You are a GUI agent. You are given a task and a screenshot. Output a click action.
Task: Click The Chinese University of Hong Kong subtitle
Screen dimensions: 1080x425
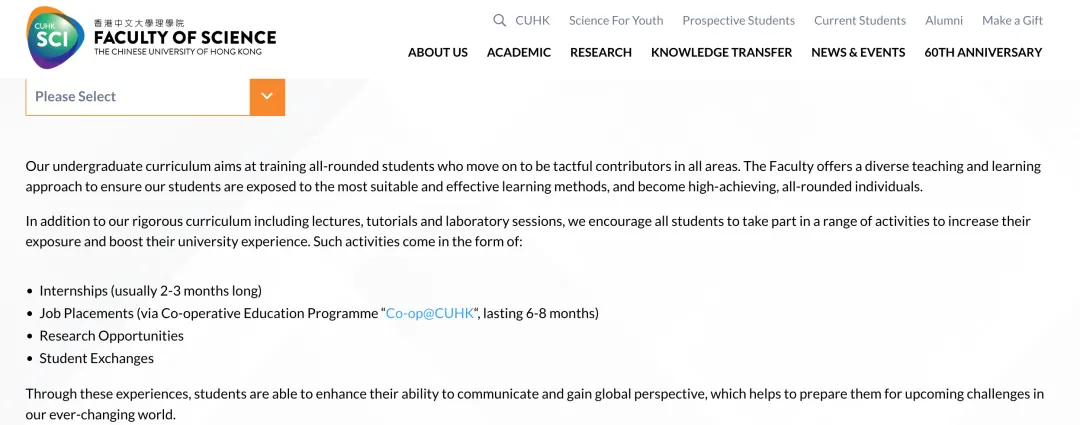point(178,52)
